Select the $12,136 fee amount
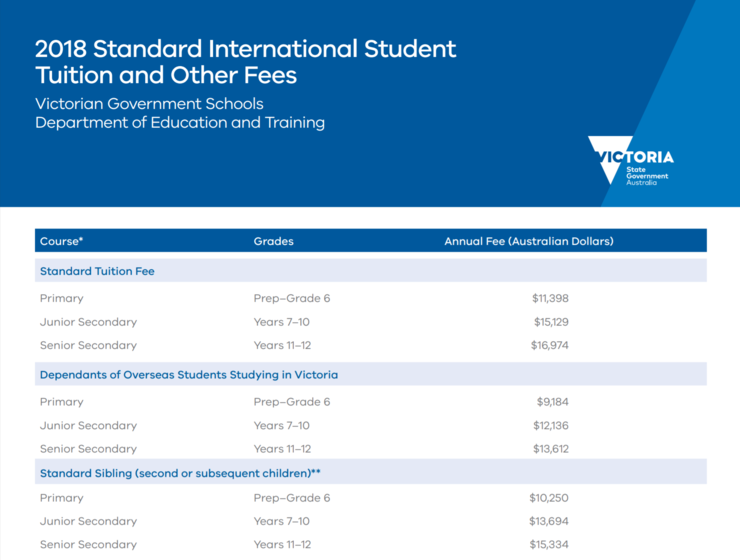The image size is (740, 560). click(x=550, y=425)
